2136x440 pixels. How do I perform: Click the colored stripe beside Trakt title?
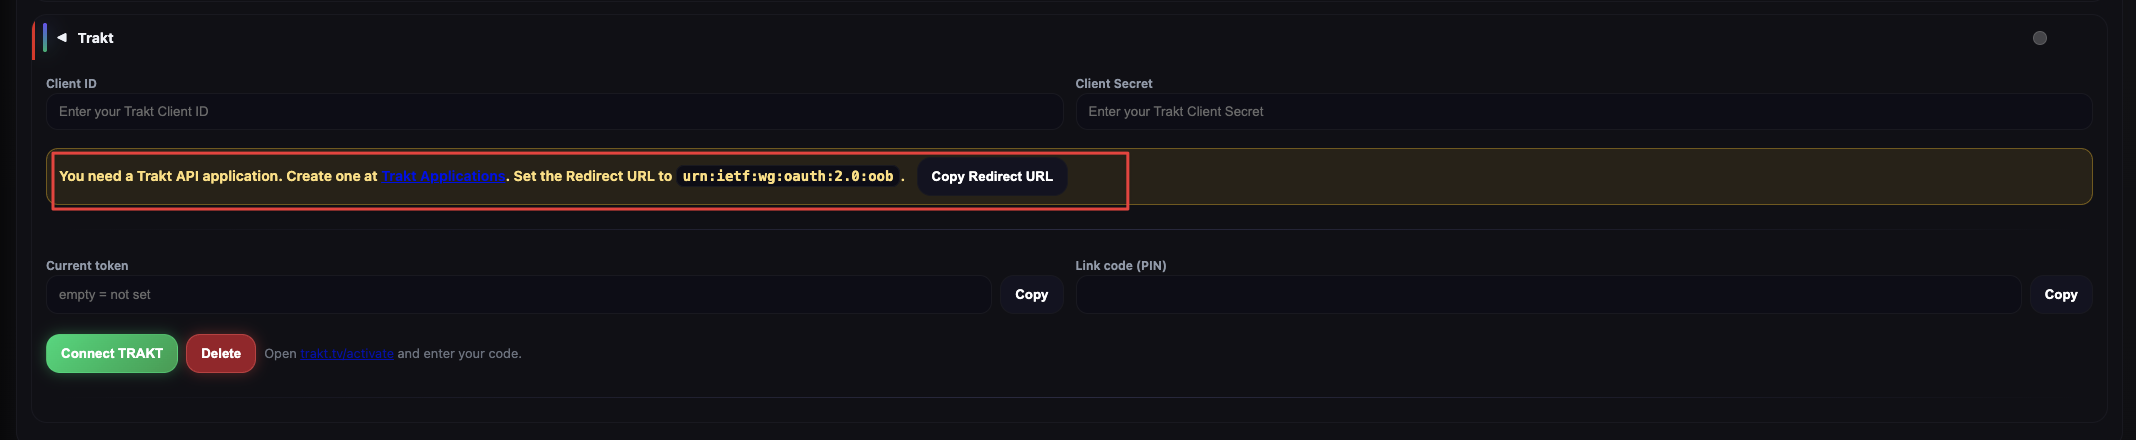pyautogui.click(x=44, y=37)
